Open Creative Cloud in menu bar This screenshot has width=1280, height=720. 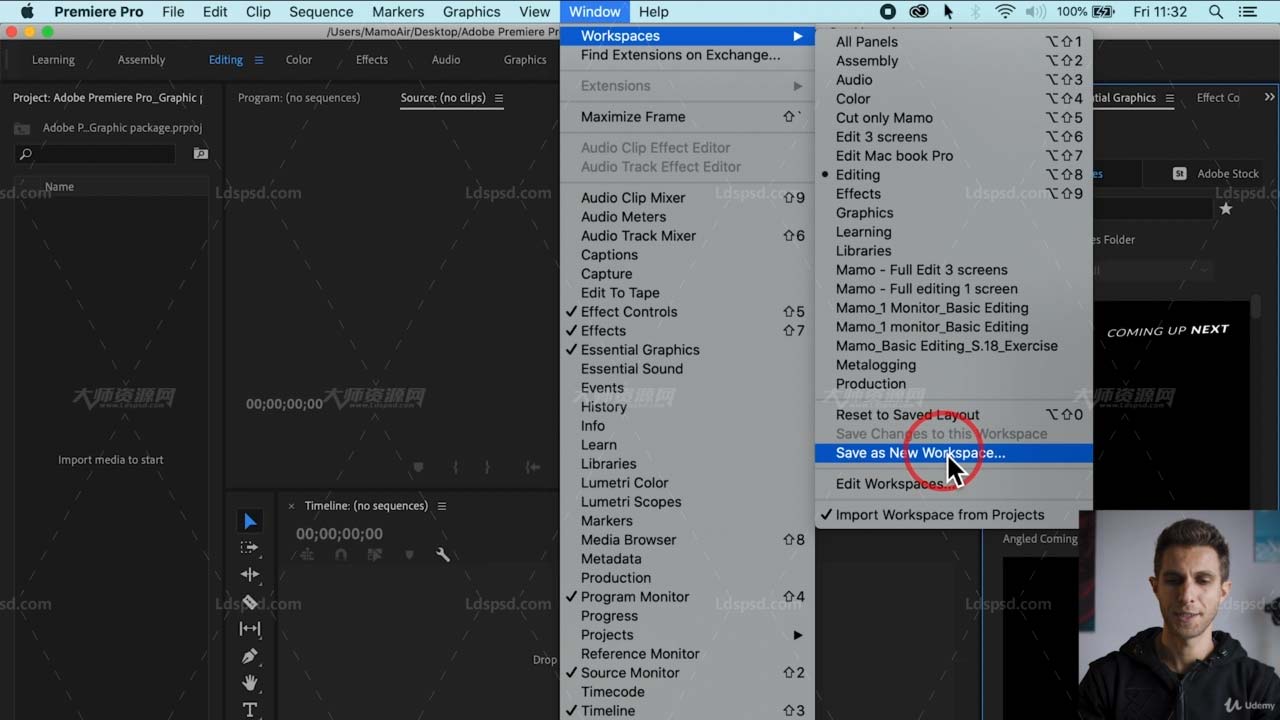coord(919,12)
